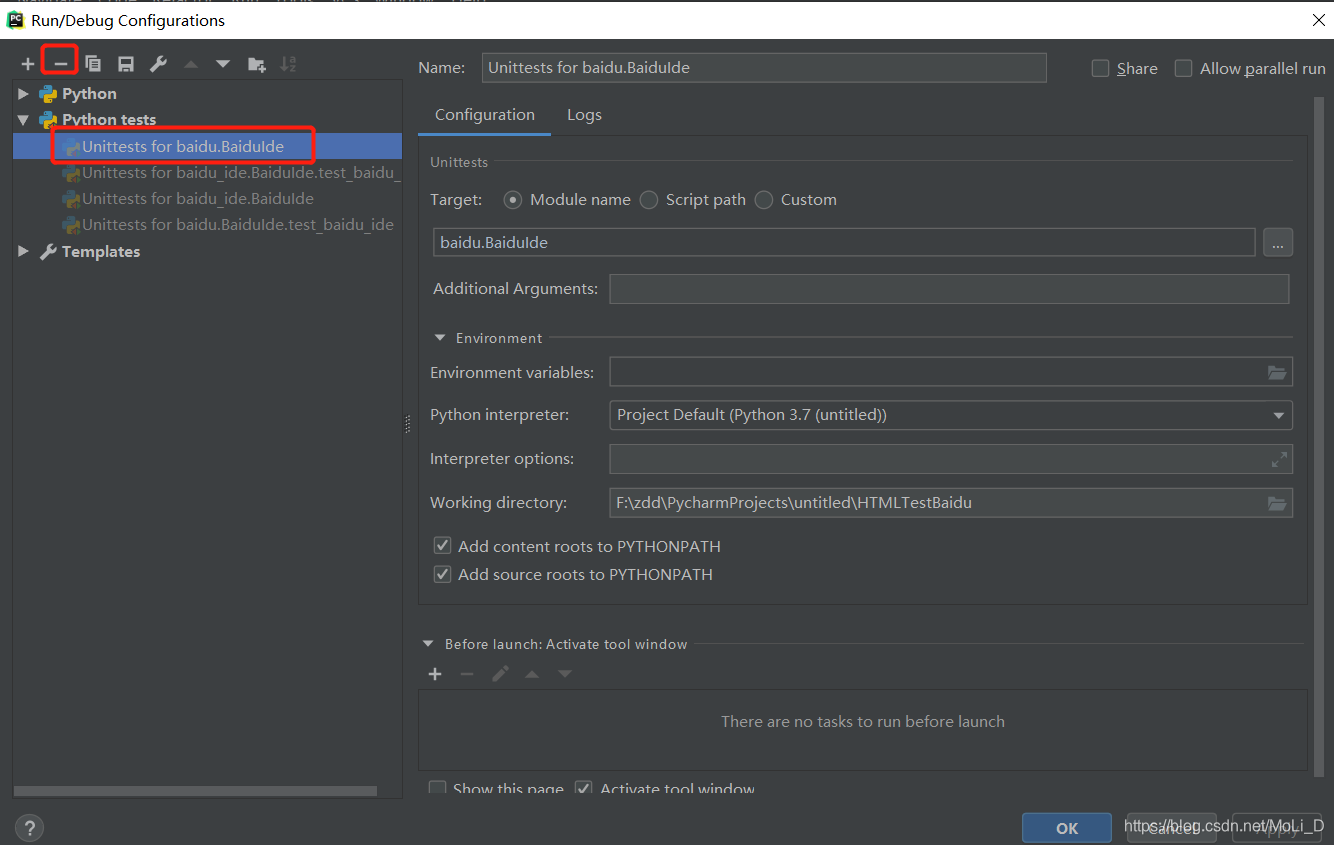Uncheck Add source roots to PYTHONPATH
This screenshot has height=845, width=1334.
pos(442,574)
